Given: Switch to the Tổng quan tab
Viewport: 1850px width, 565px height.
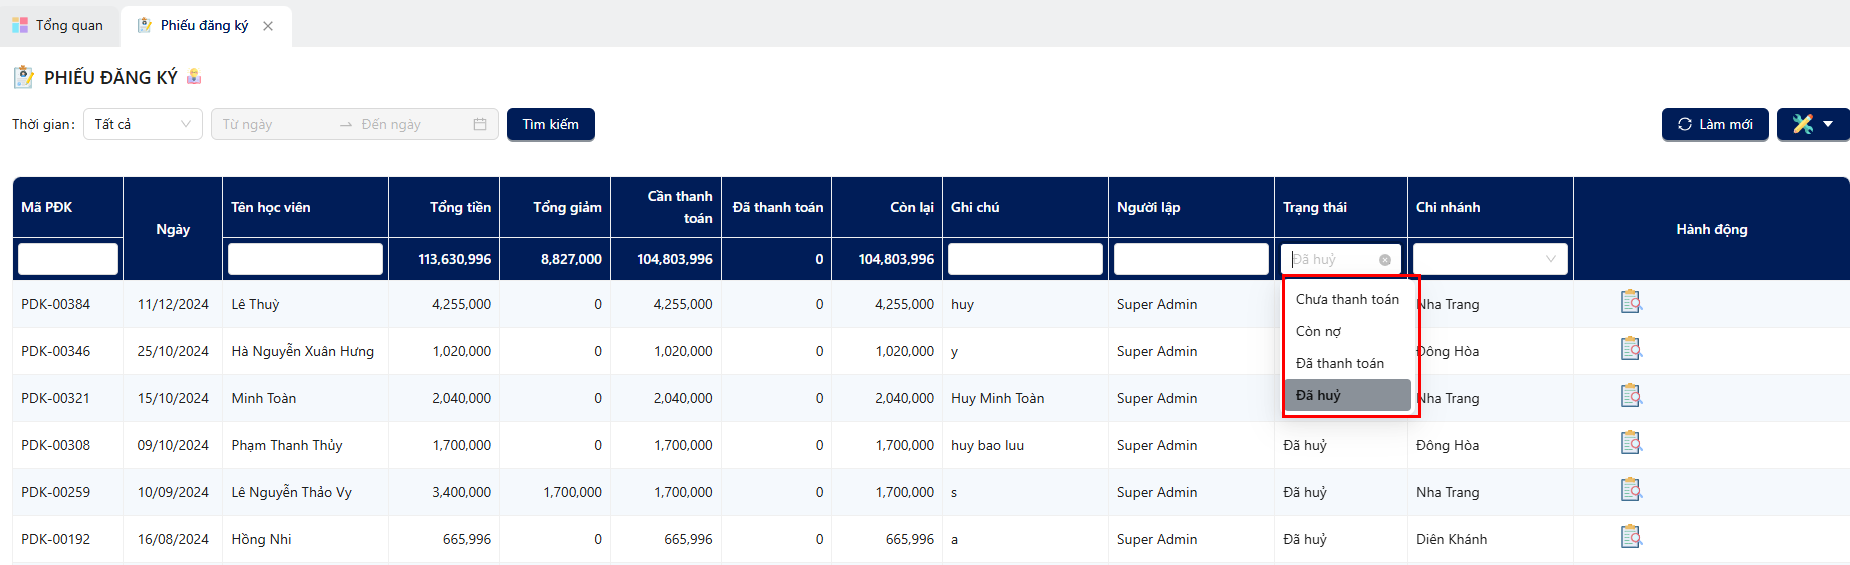Looking at the screenshot, I should point(60,25).
